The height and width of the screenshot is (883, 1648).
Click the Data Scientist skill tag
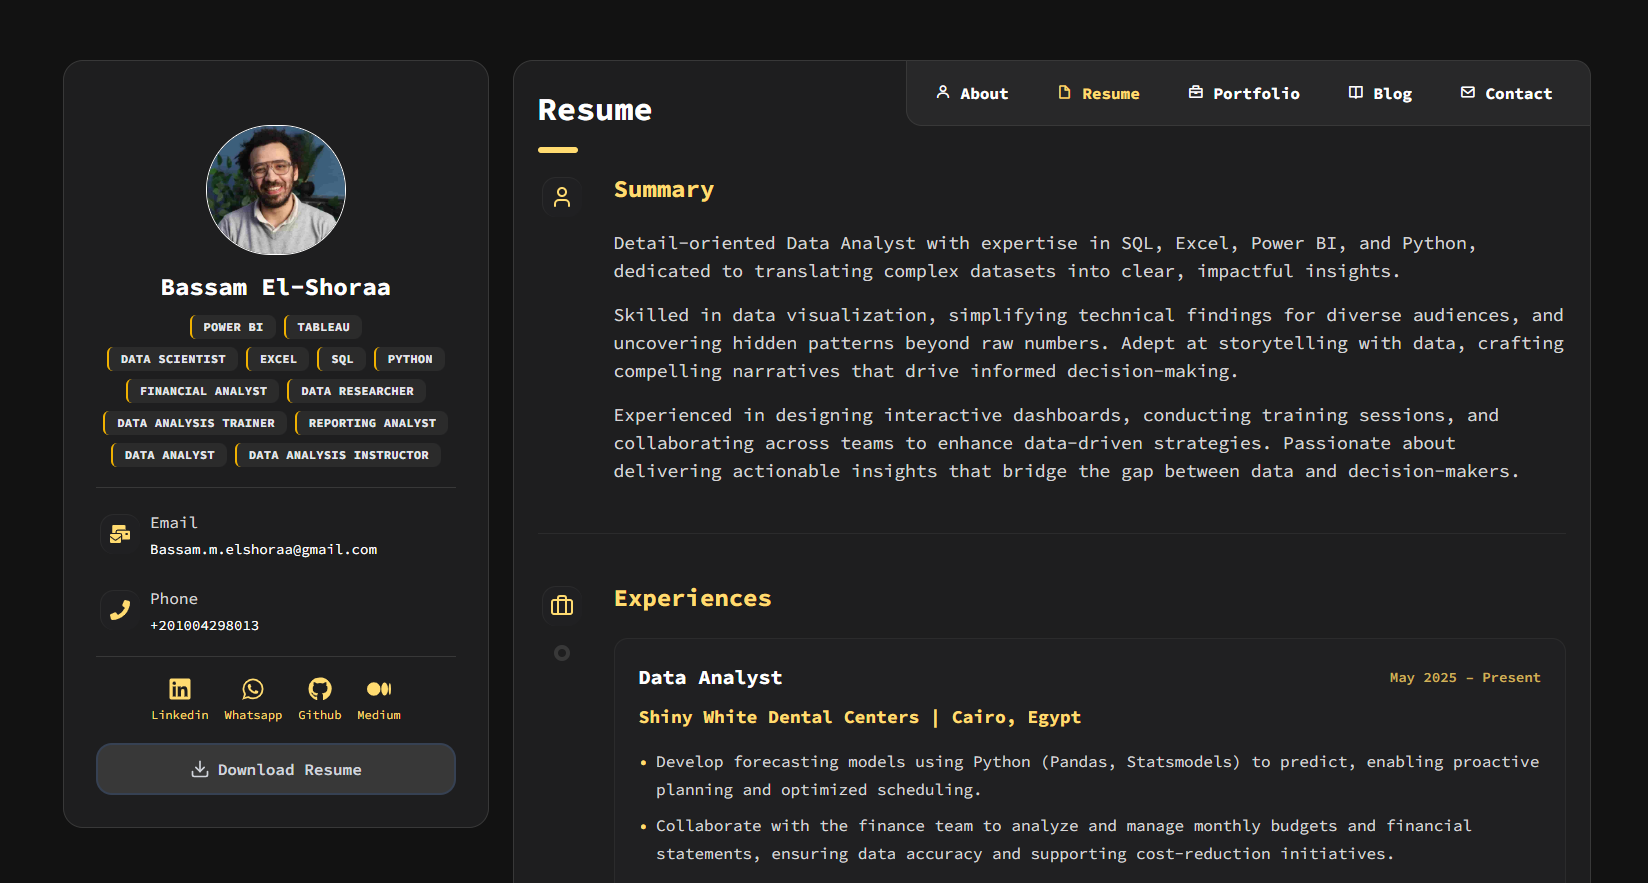[x=173, y=359]
